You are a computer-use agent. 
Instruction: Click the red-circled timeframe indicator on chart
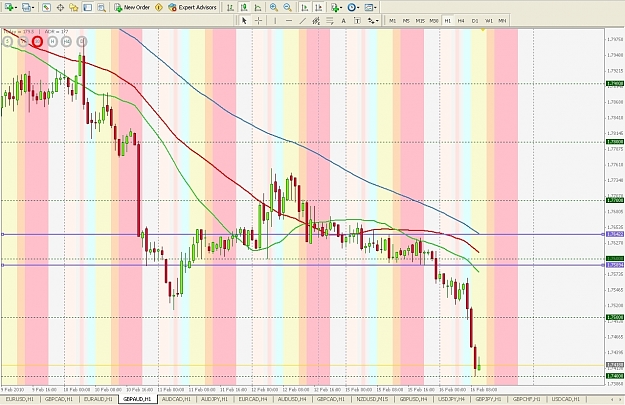point(37,41)
